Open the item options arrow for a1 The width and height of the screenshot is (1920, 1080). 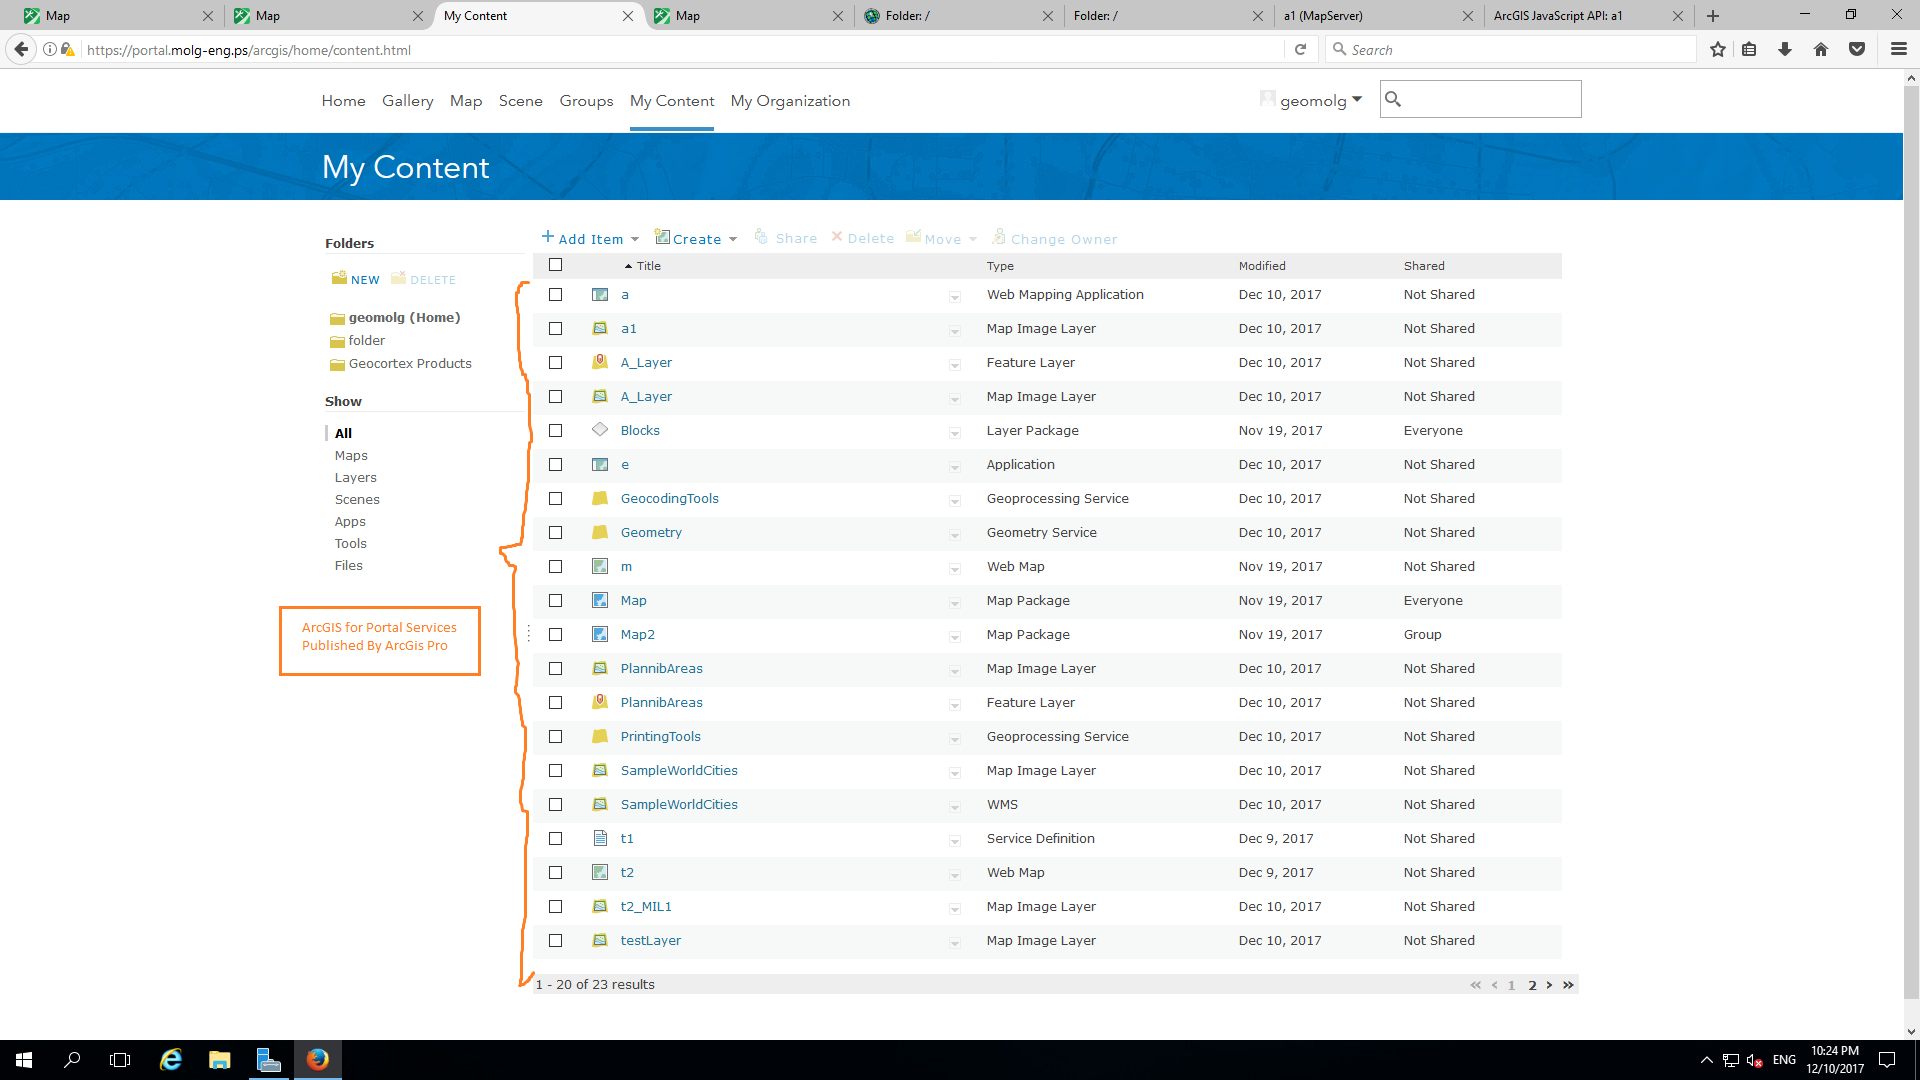[x=955, y=331]
